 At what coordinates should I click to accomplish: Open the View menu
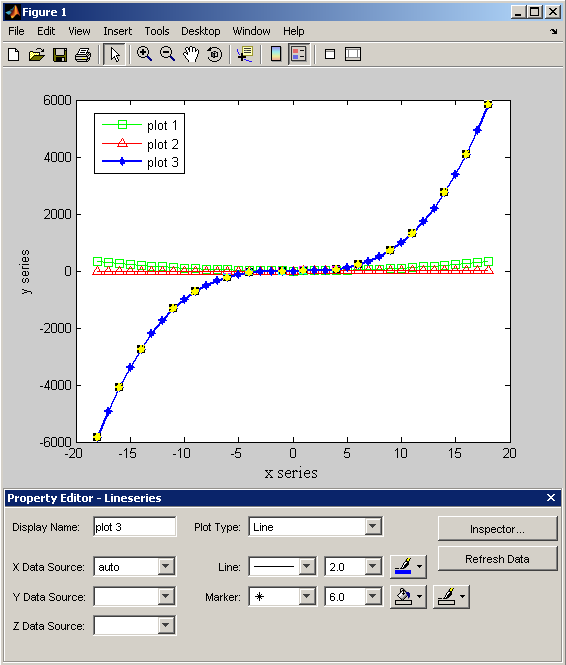(x=79, y=31)
